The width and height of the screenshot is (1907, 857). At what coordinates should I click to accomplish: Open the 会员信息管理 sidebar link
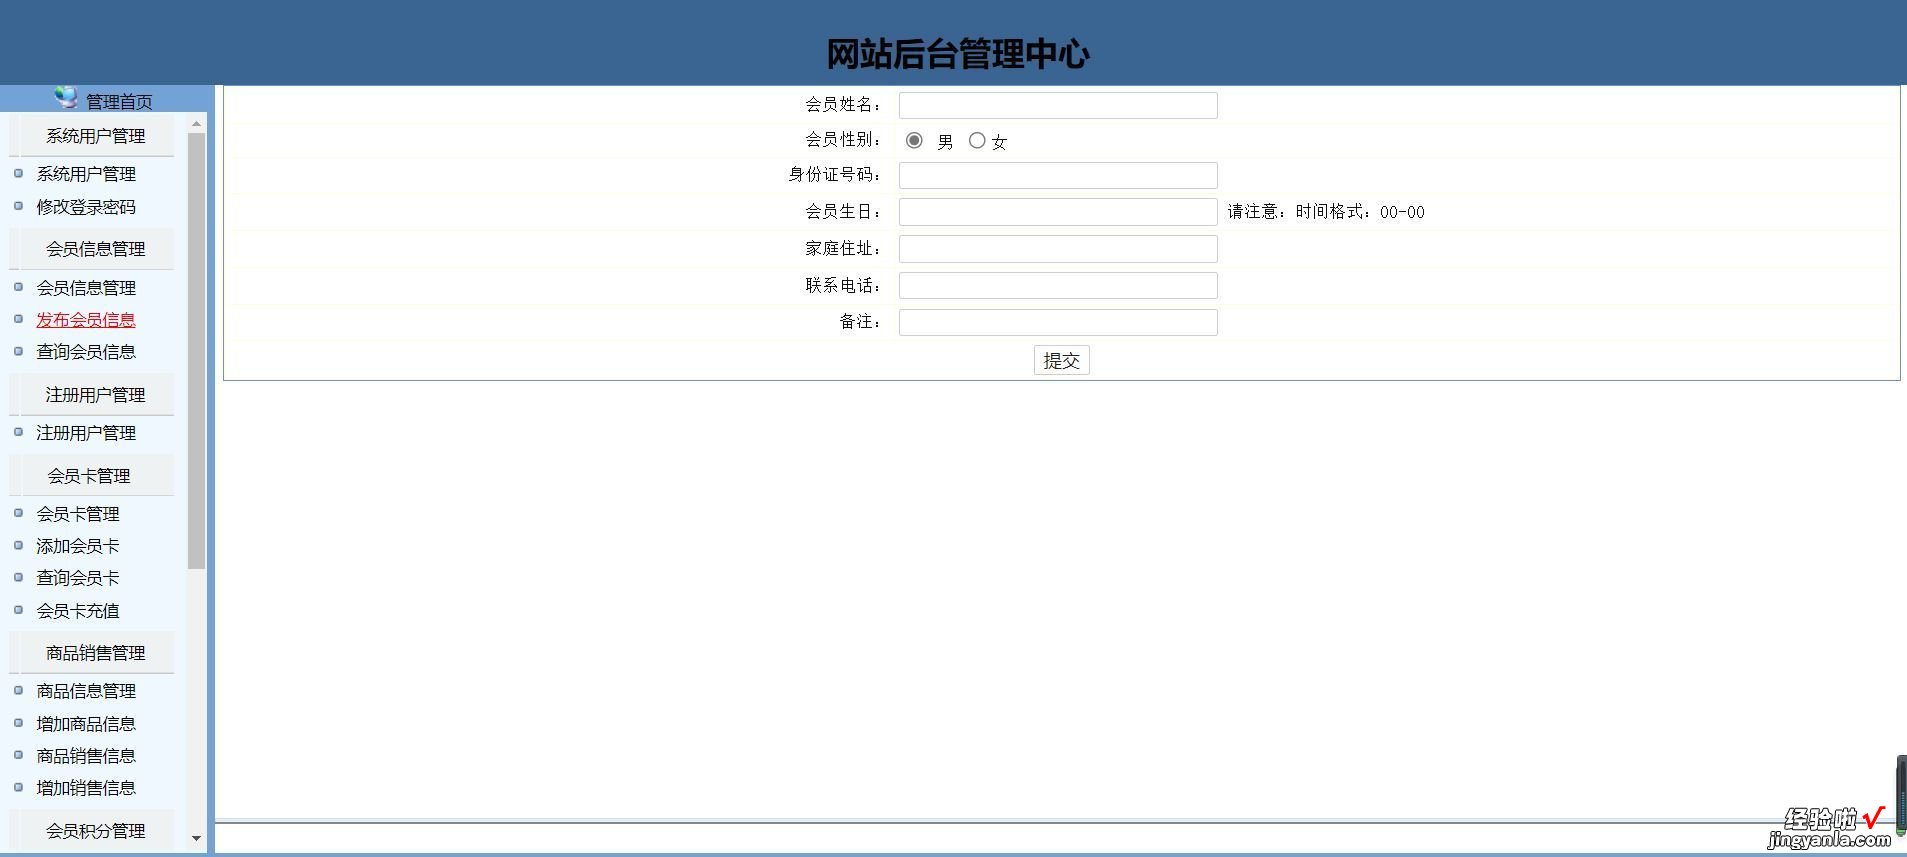(86, 288)
